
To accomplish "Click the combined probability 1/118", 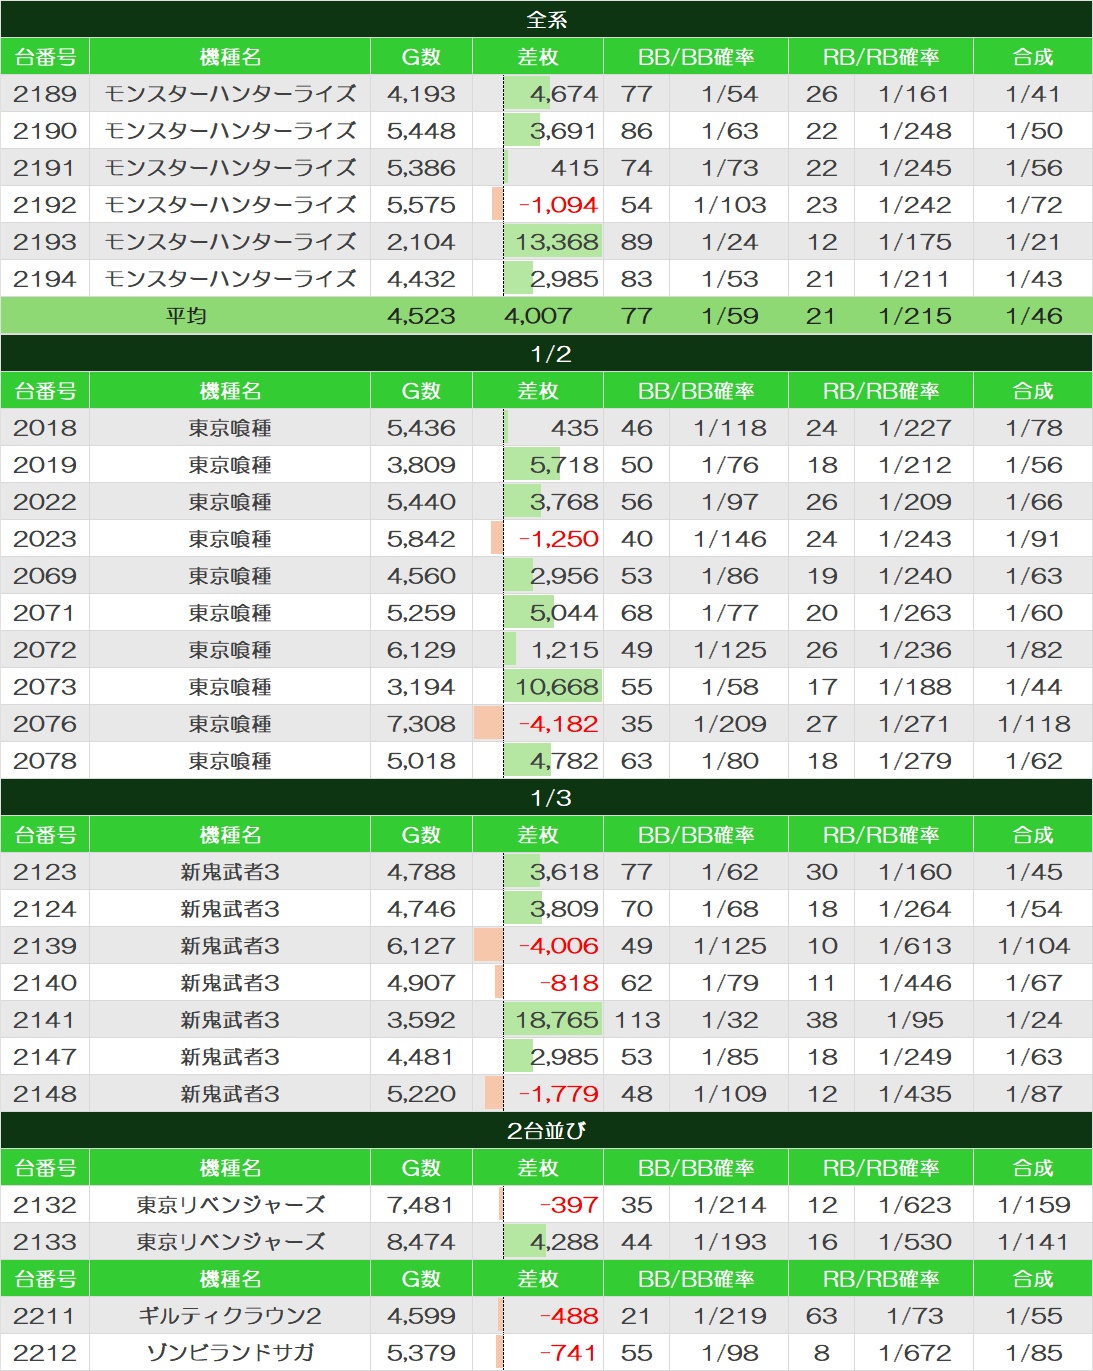I will point(1034,724).
